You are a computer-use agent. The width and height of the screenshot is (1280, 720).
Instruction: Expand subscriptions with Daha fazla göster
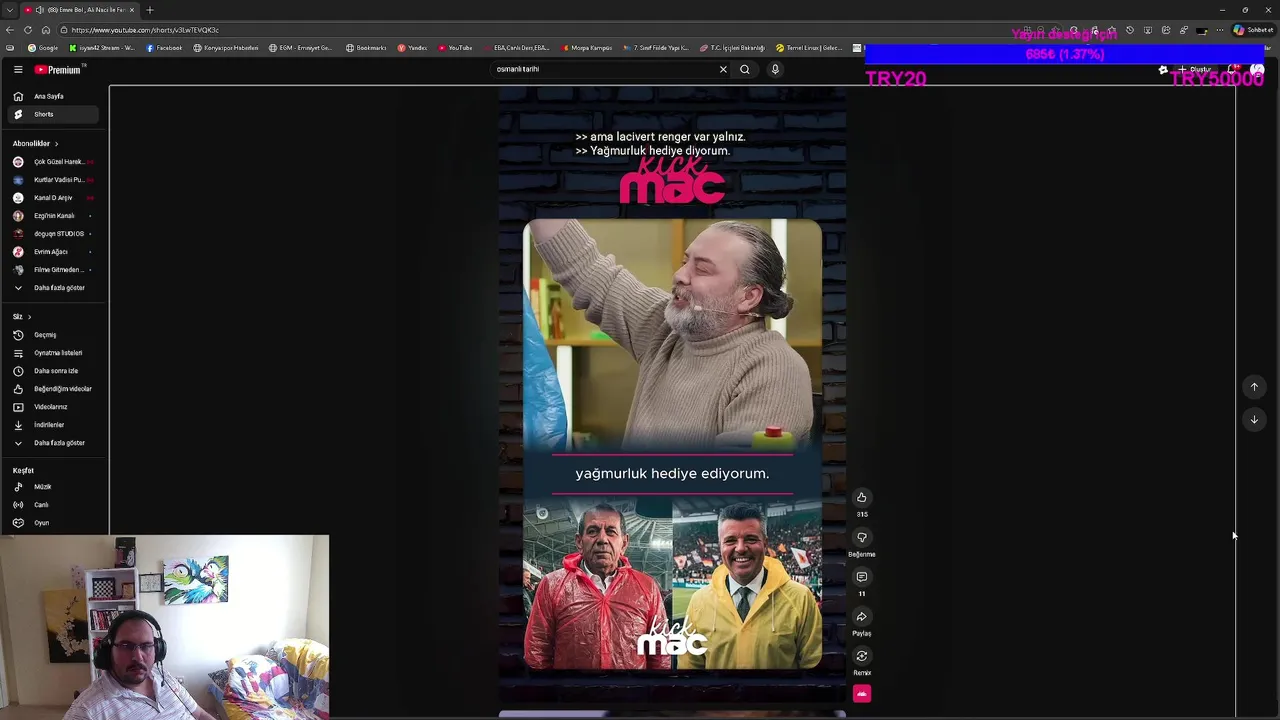tap(54, 288)
